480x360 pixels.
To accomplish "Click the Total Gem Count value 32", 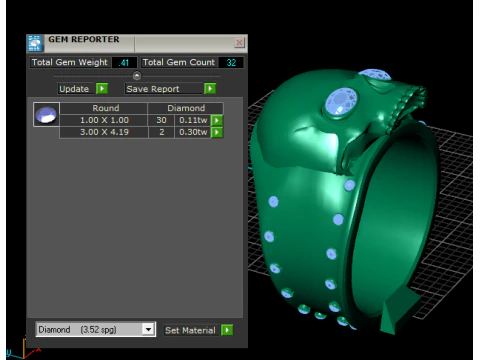I will [x=231, y=63].
